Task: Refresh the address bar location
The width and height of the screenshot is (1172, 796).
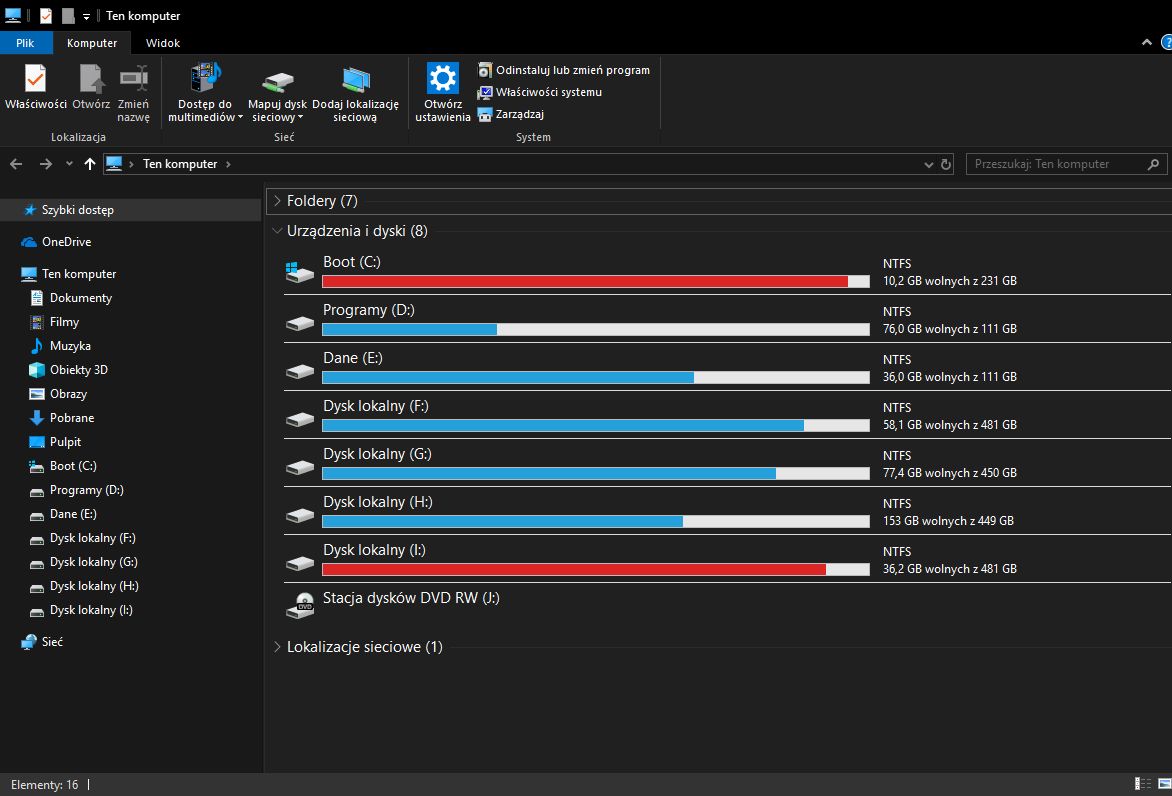Action: pos(945,164)
